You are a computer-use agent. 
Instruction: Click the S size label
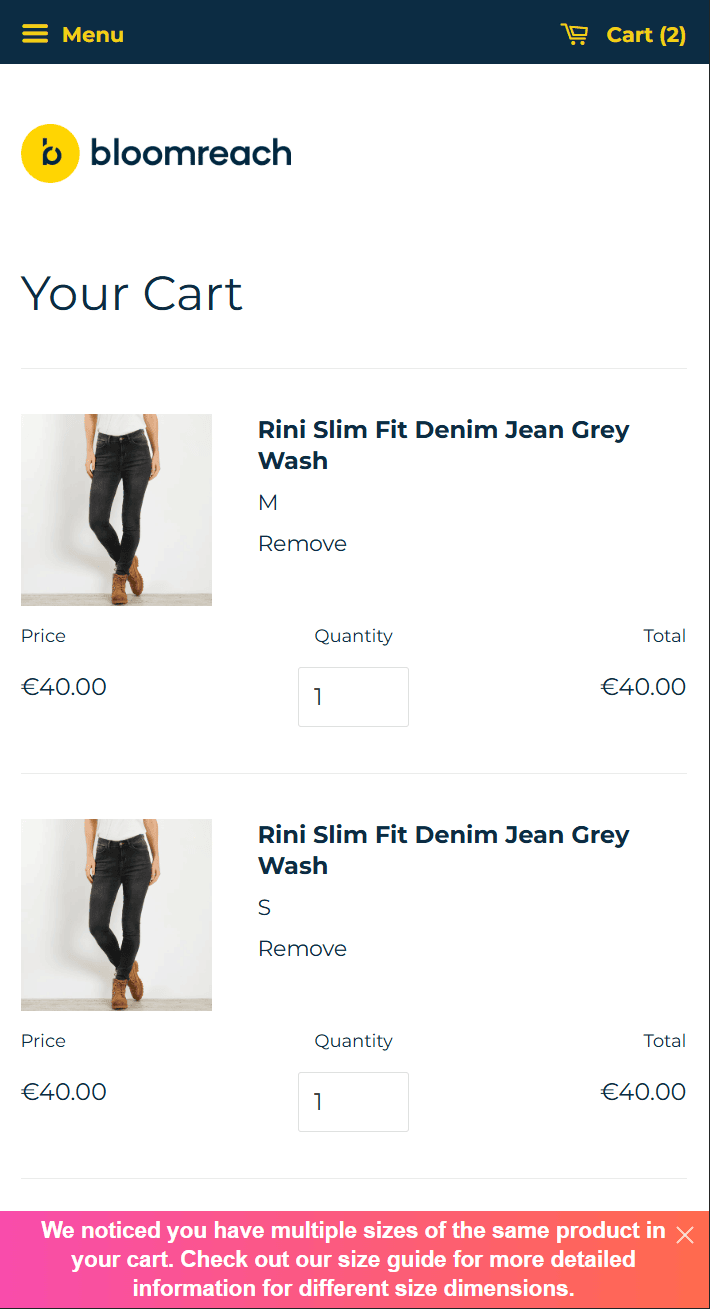point(265,908)
